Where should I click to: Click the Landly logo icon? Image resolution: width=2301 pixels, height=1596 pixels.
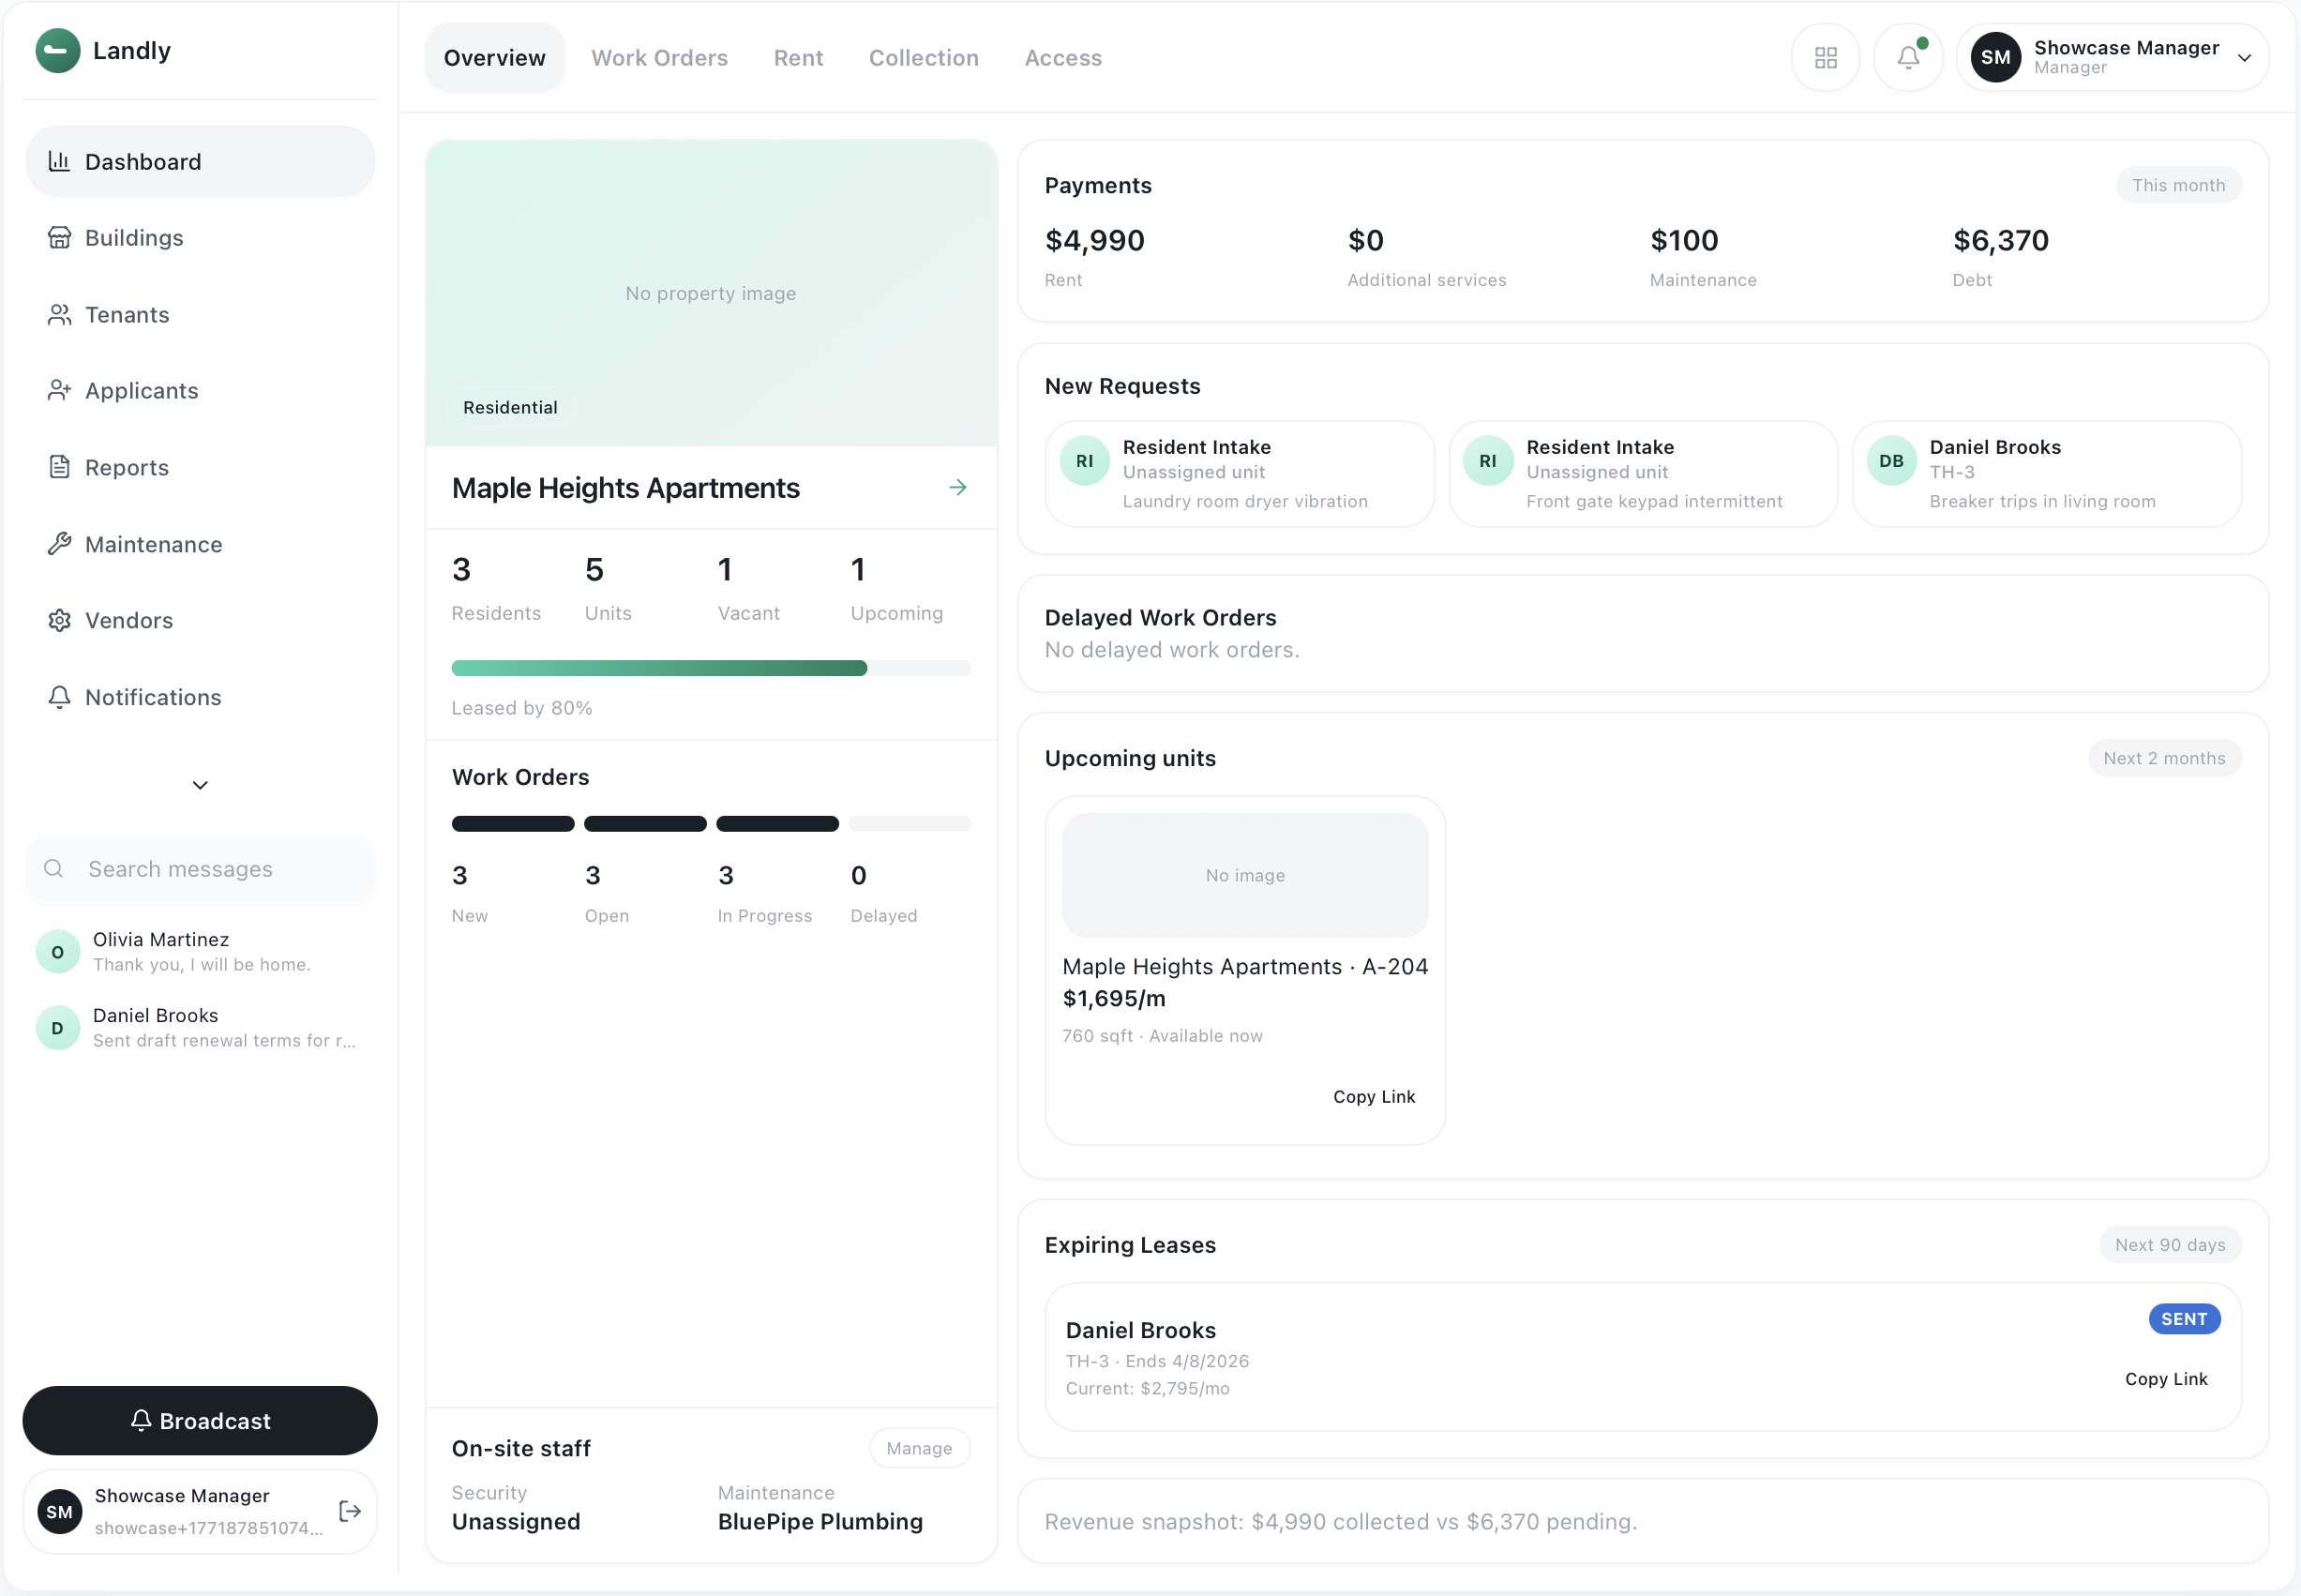(x=58, y=51)
